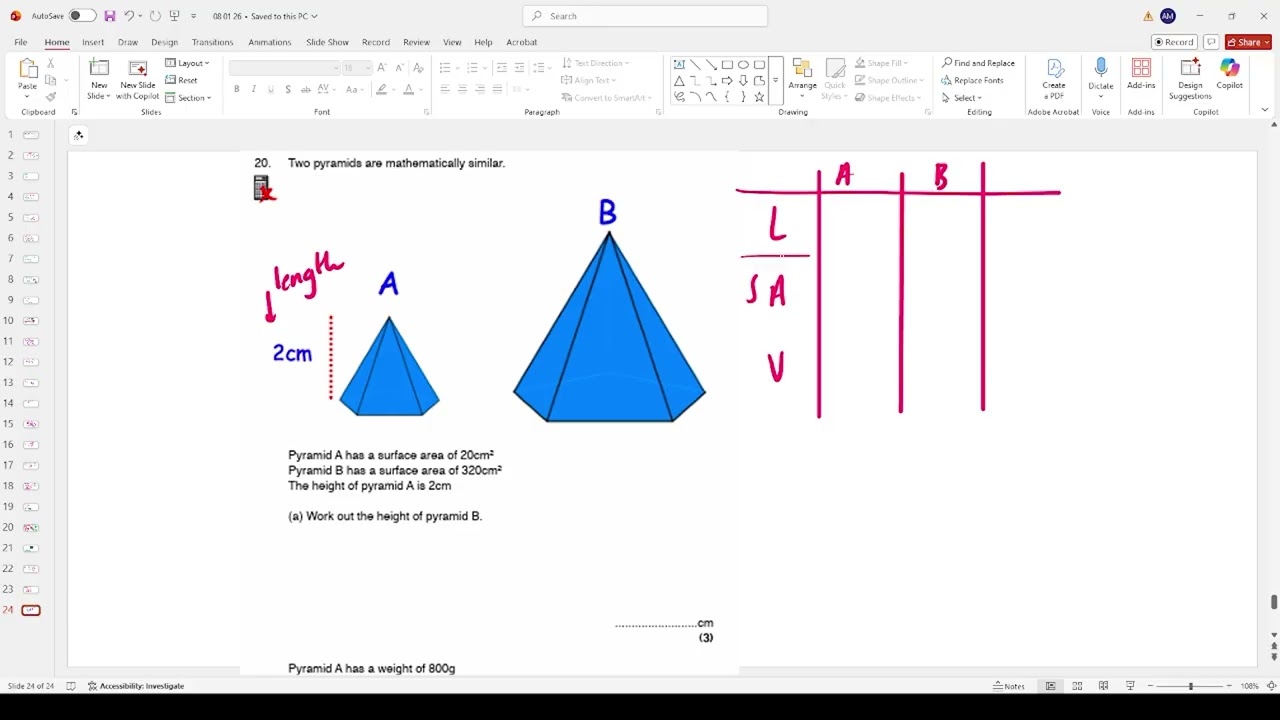Select slide 24 thumbnail
This screenshot has width=1280, height=720.
pos(31,610)
